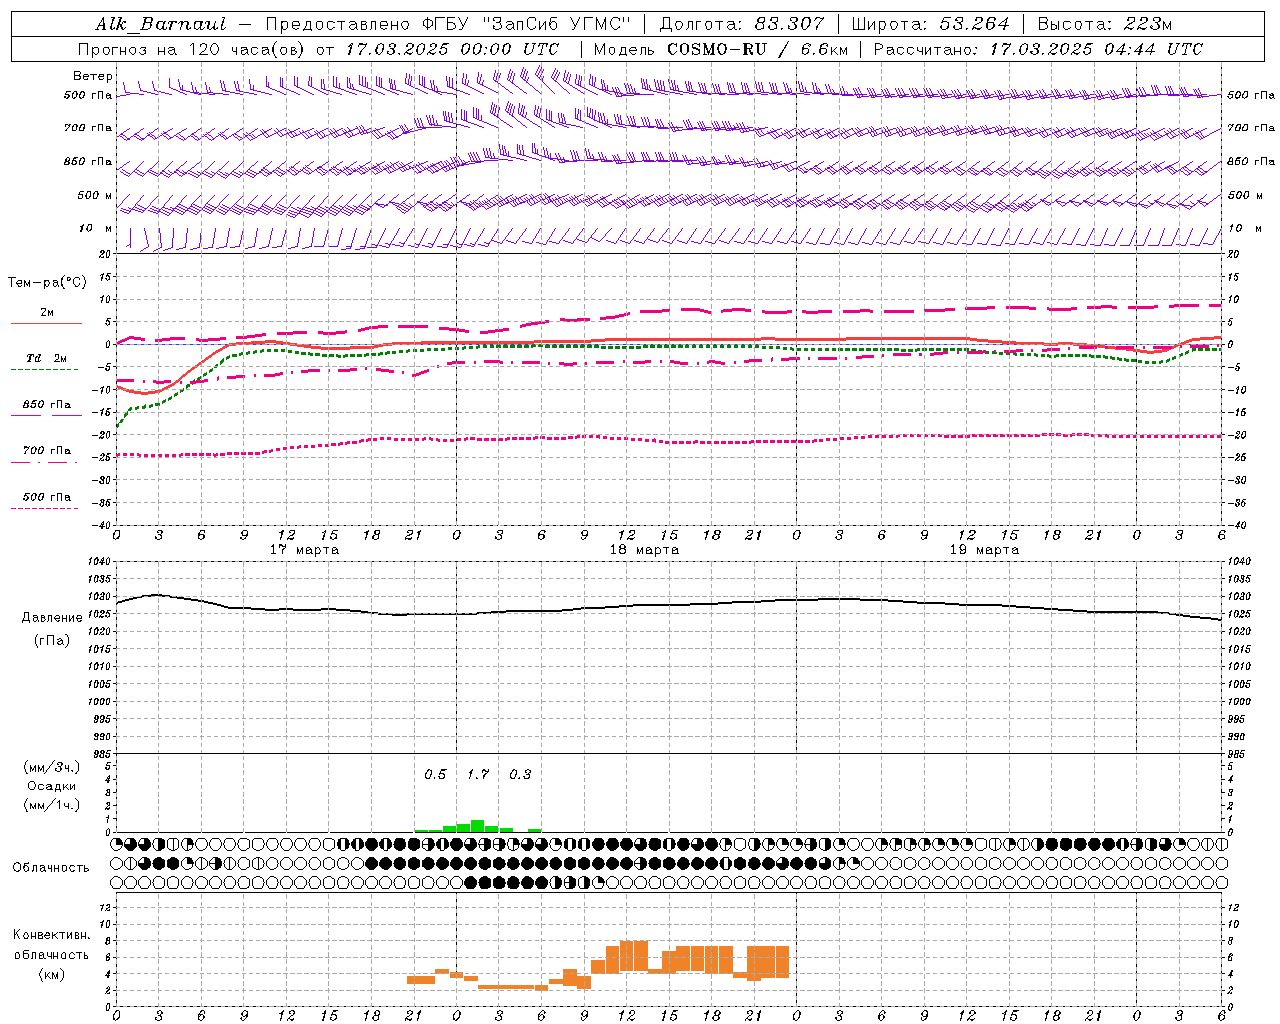Click the model name "COSMO-RU / 6.6км"
The width and height of the screenshot is (1280, 1024).
tap(757, 49)
